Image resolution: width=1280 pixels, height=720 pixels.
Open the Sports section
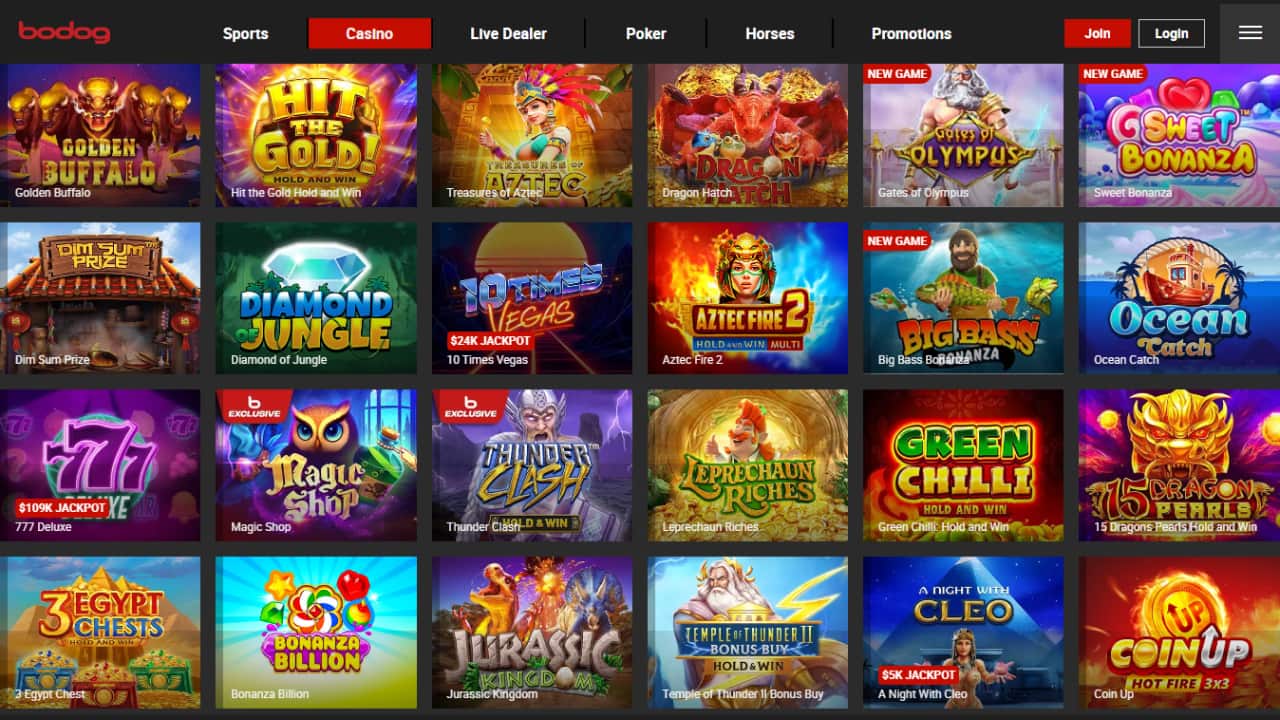tap(245, 33)
